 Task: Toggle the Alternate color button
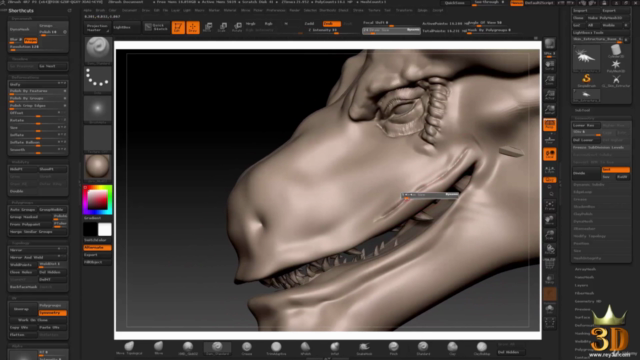coord(98,247)
